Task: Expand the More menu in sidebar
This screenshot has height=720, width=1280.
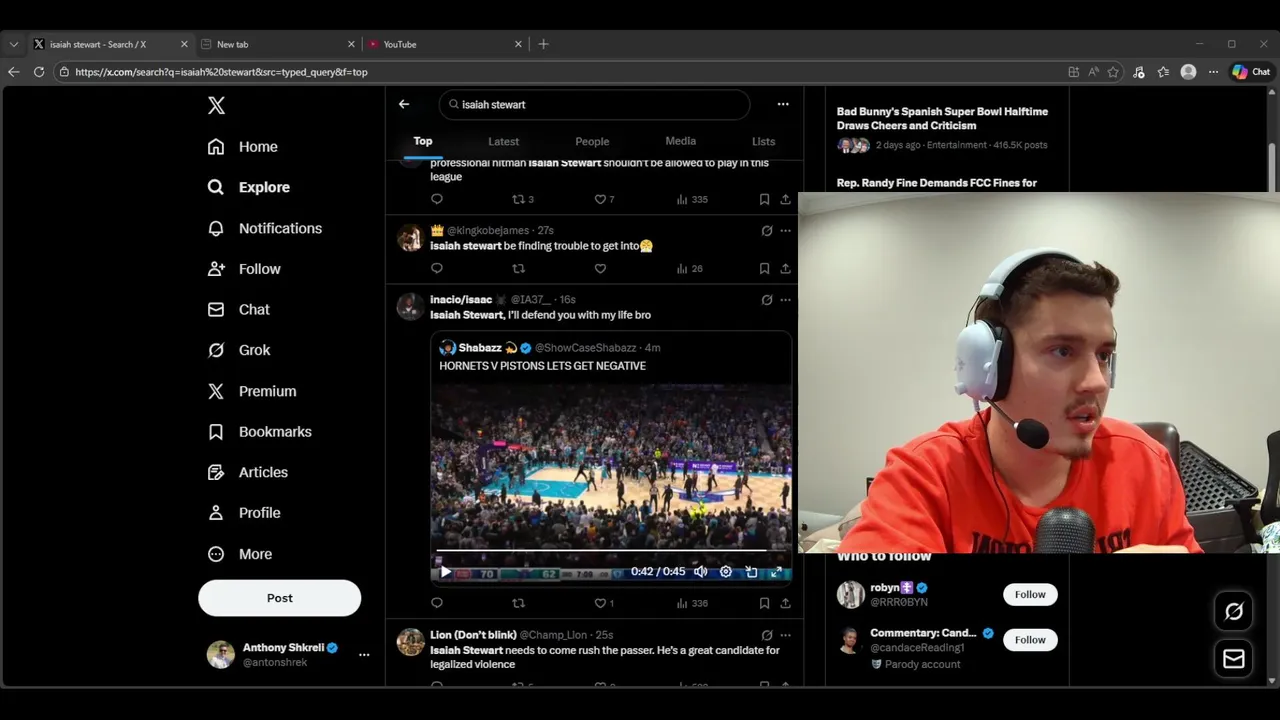Action: [239, 554]
